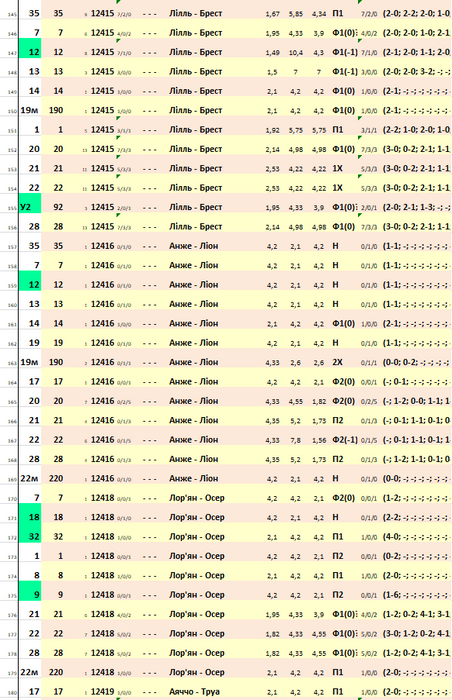Image resolution: width=452 pixels, height=700 pixels.
Task: Click 'П2' cell in row 166
Action: tap(338, 420)
